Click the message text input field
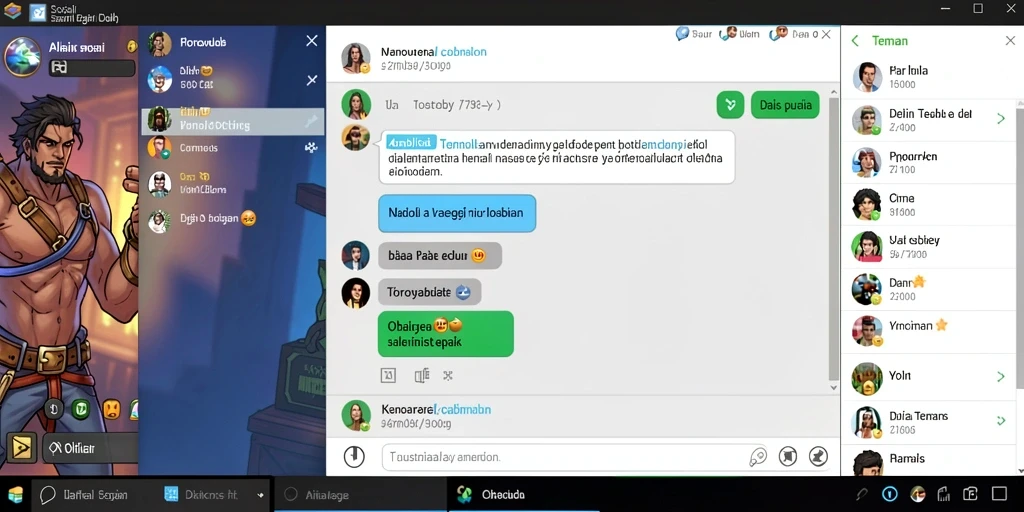The width and height of the screenshot is (1024, 512). (x=565, y=456)
